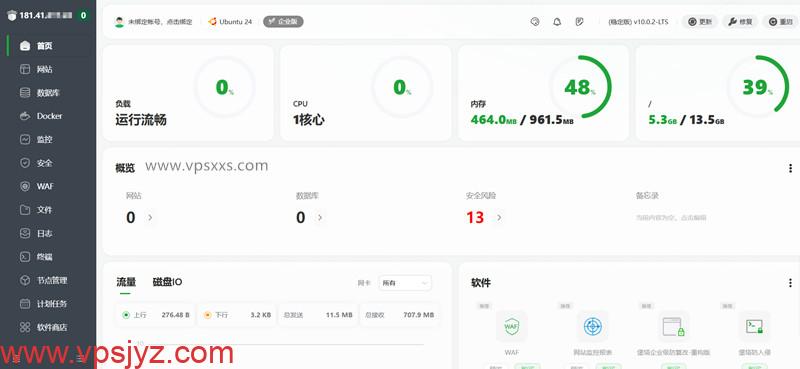Screen dimensions: 800x369
Task: Open the 文件 files folder icon
Action: [24, 210]
